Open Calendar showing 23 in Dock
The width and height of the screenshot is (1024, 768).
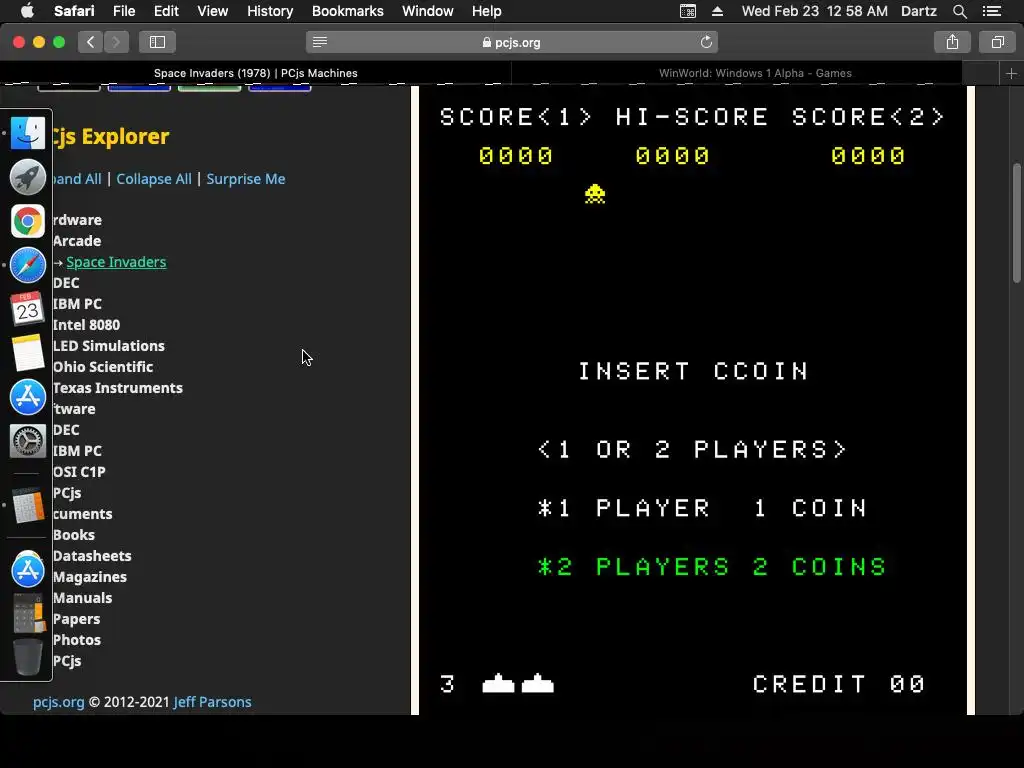(x=27, y=309)
